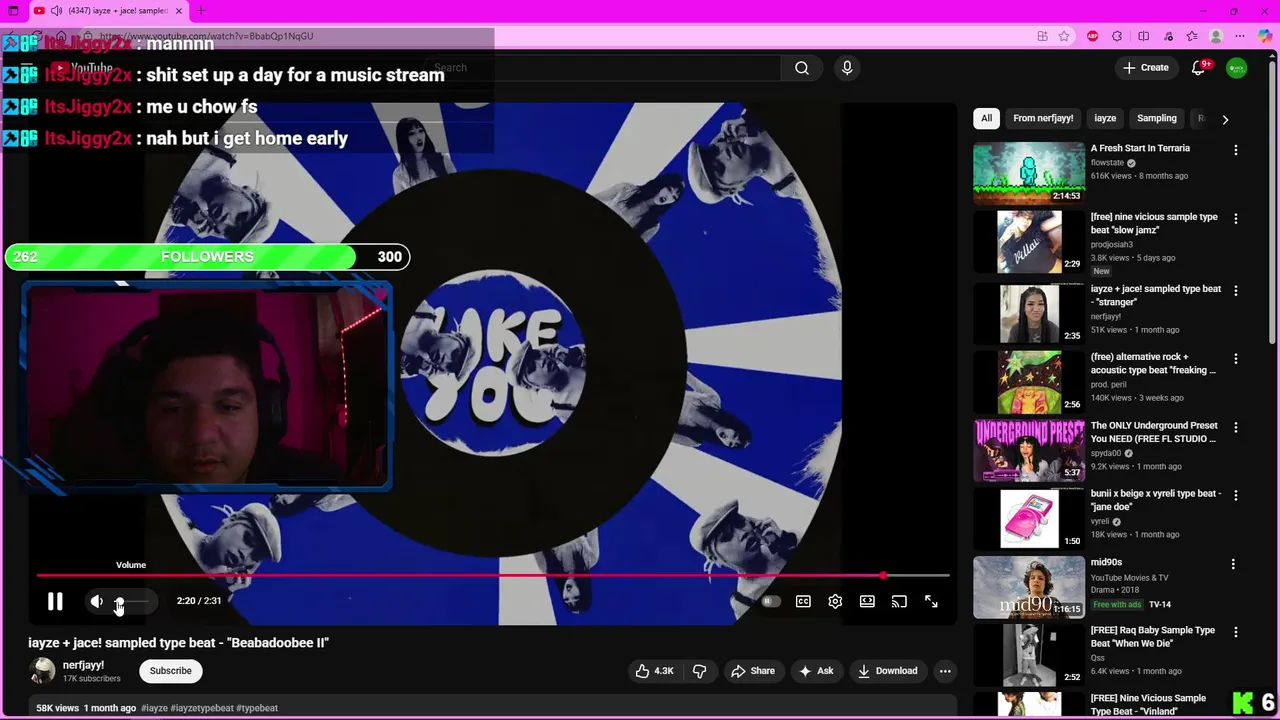
Task: Open options for Raq Baby Sample beat
Action: tap(1235, 632)
